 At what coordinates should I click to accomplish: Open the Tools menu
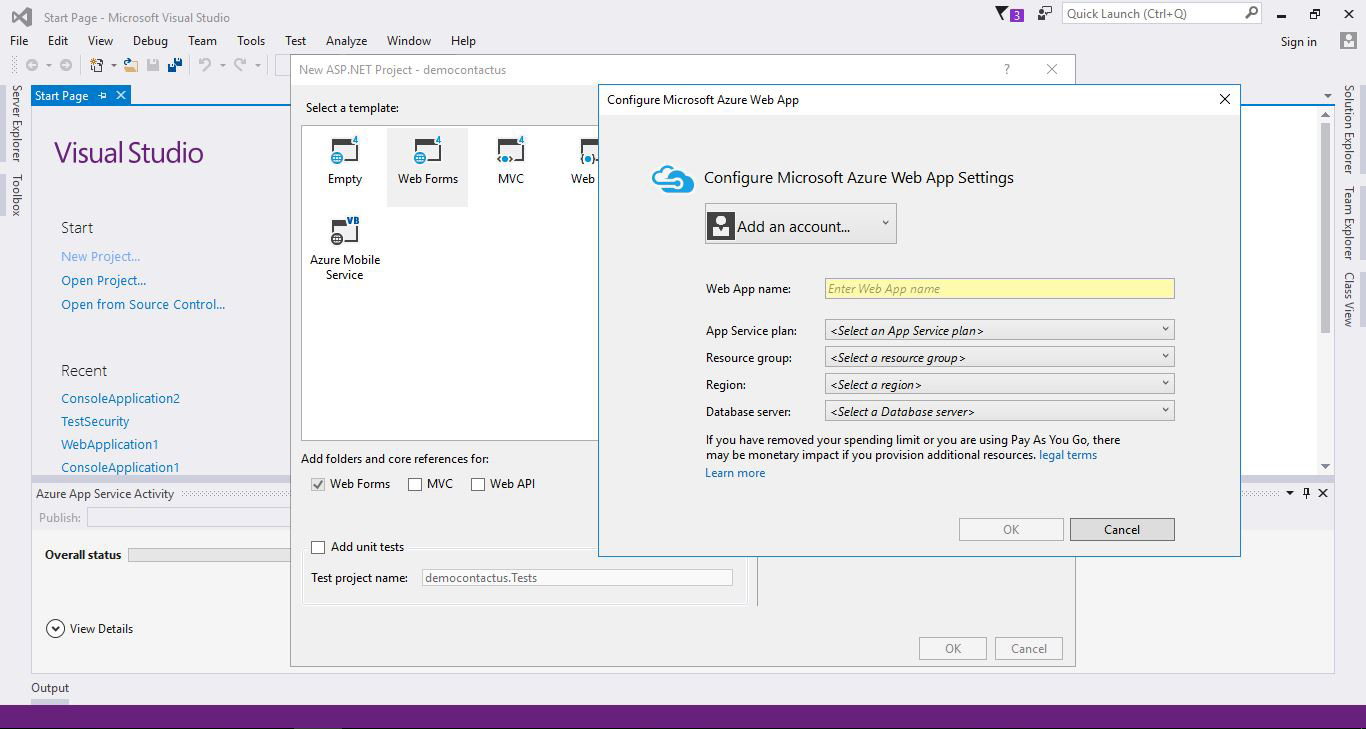point(251,41)
